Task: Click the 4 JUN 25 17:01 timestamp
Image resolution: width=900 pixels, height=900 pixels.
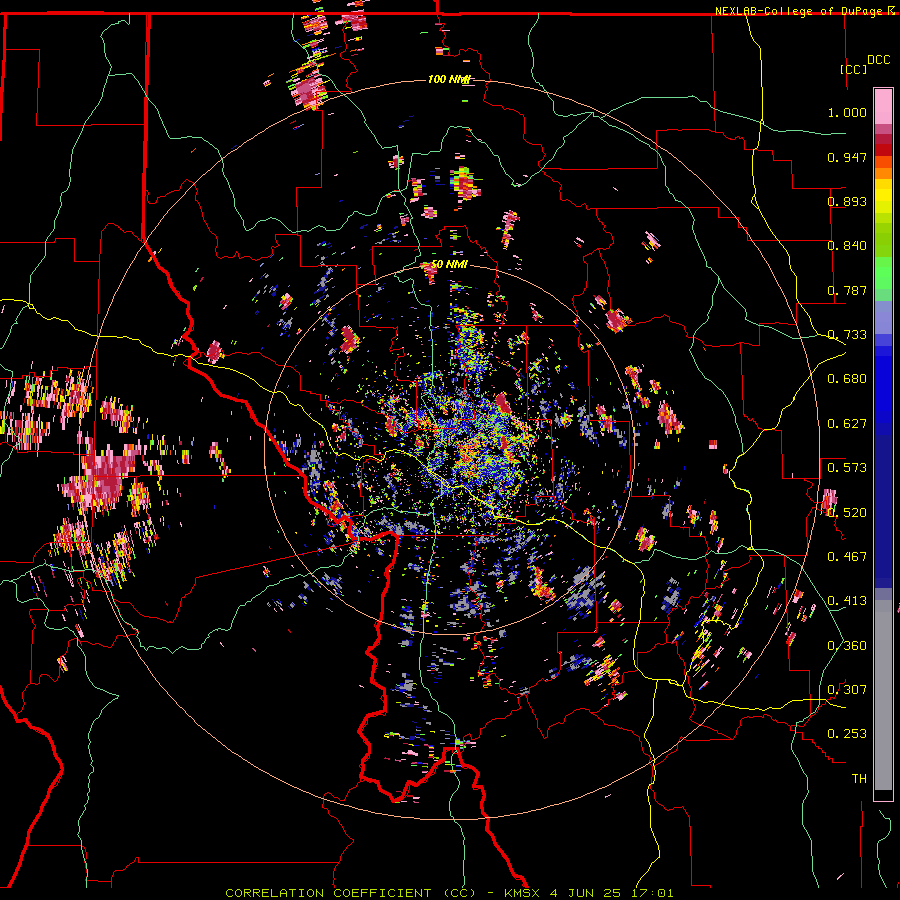Action: pos(611,893)
